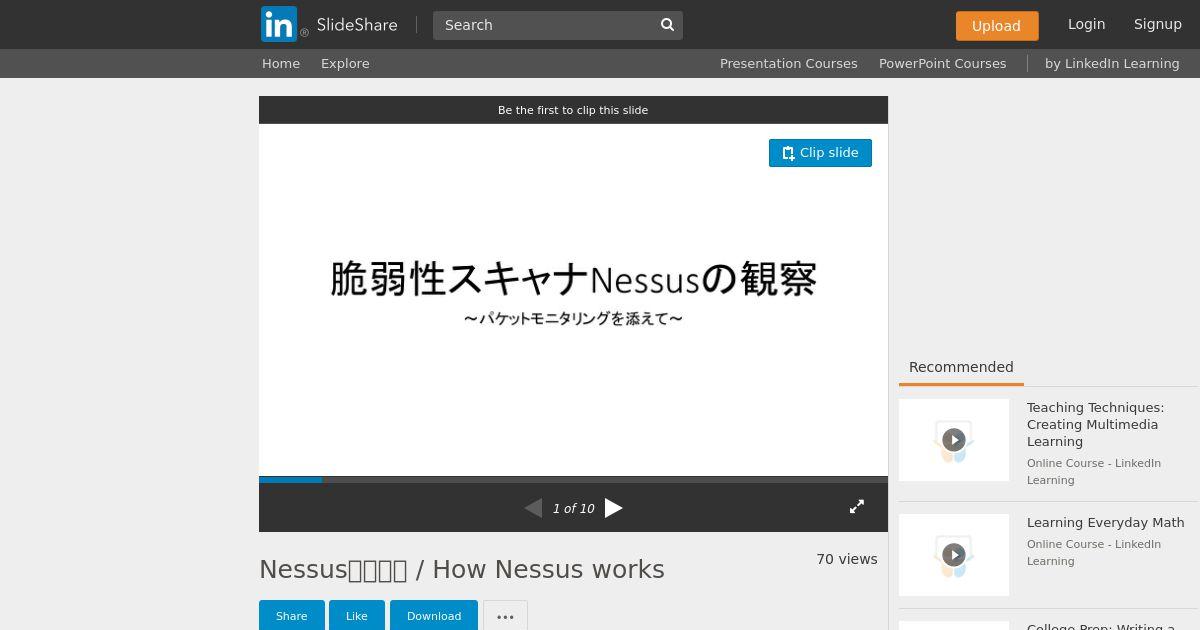Click the orange Upload button
This screenshot has width=1200, height=630.
997,26
